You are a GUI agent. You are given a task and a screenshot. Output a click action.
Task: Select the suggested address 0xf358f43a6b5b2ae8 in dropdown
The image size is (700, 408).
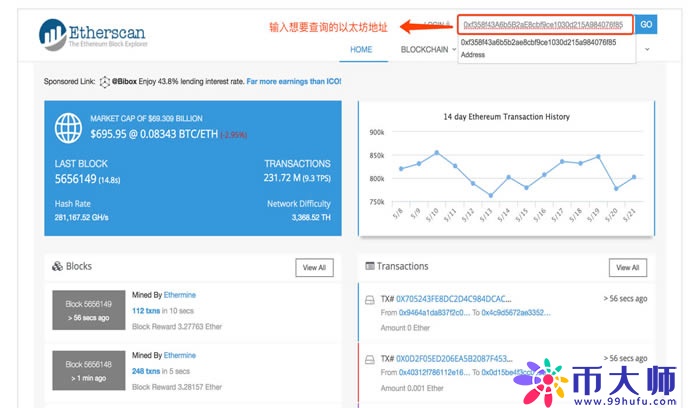546,48
